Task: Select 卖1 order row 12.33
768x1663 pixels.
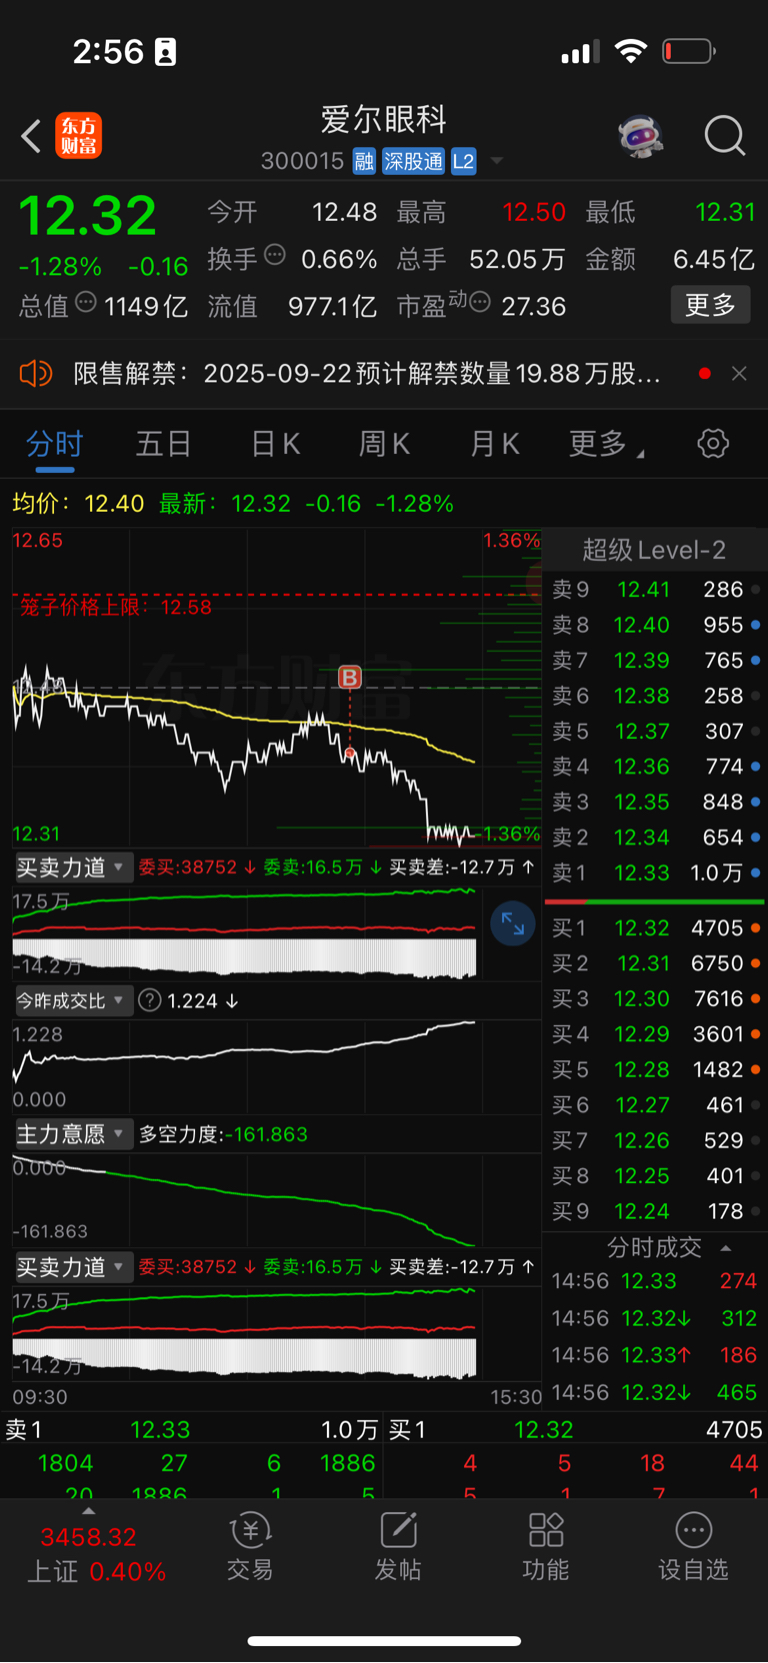Action: (x=656, y=873)
